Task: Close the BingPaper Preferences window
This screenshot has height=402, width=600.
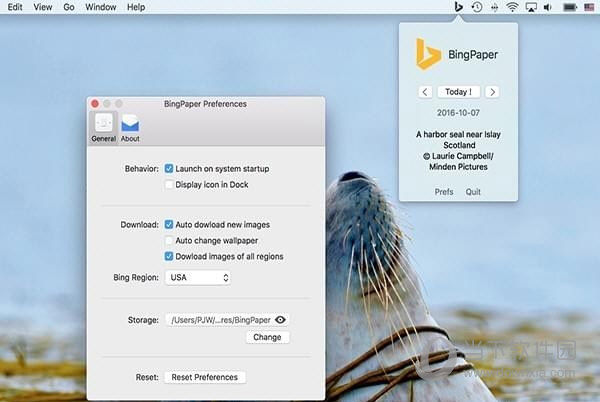Action: pyautogui.click(x=95, y=104)
